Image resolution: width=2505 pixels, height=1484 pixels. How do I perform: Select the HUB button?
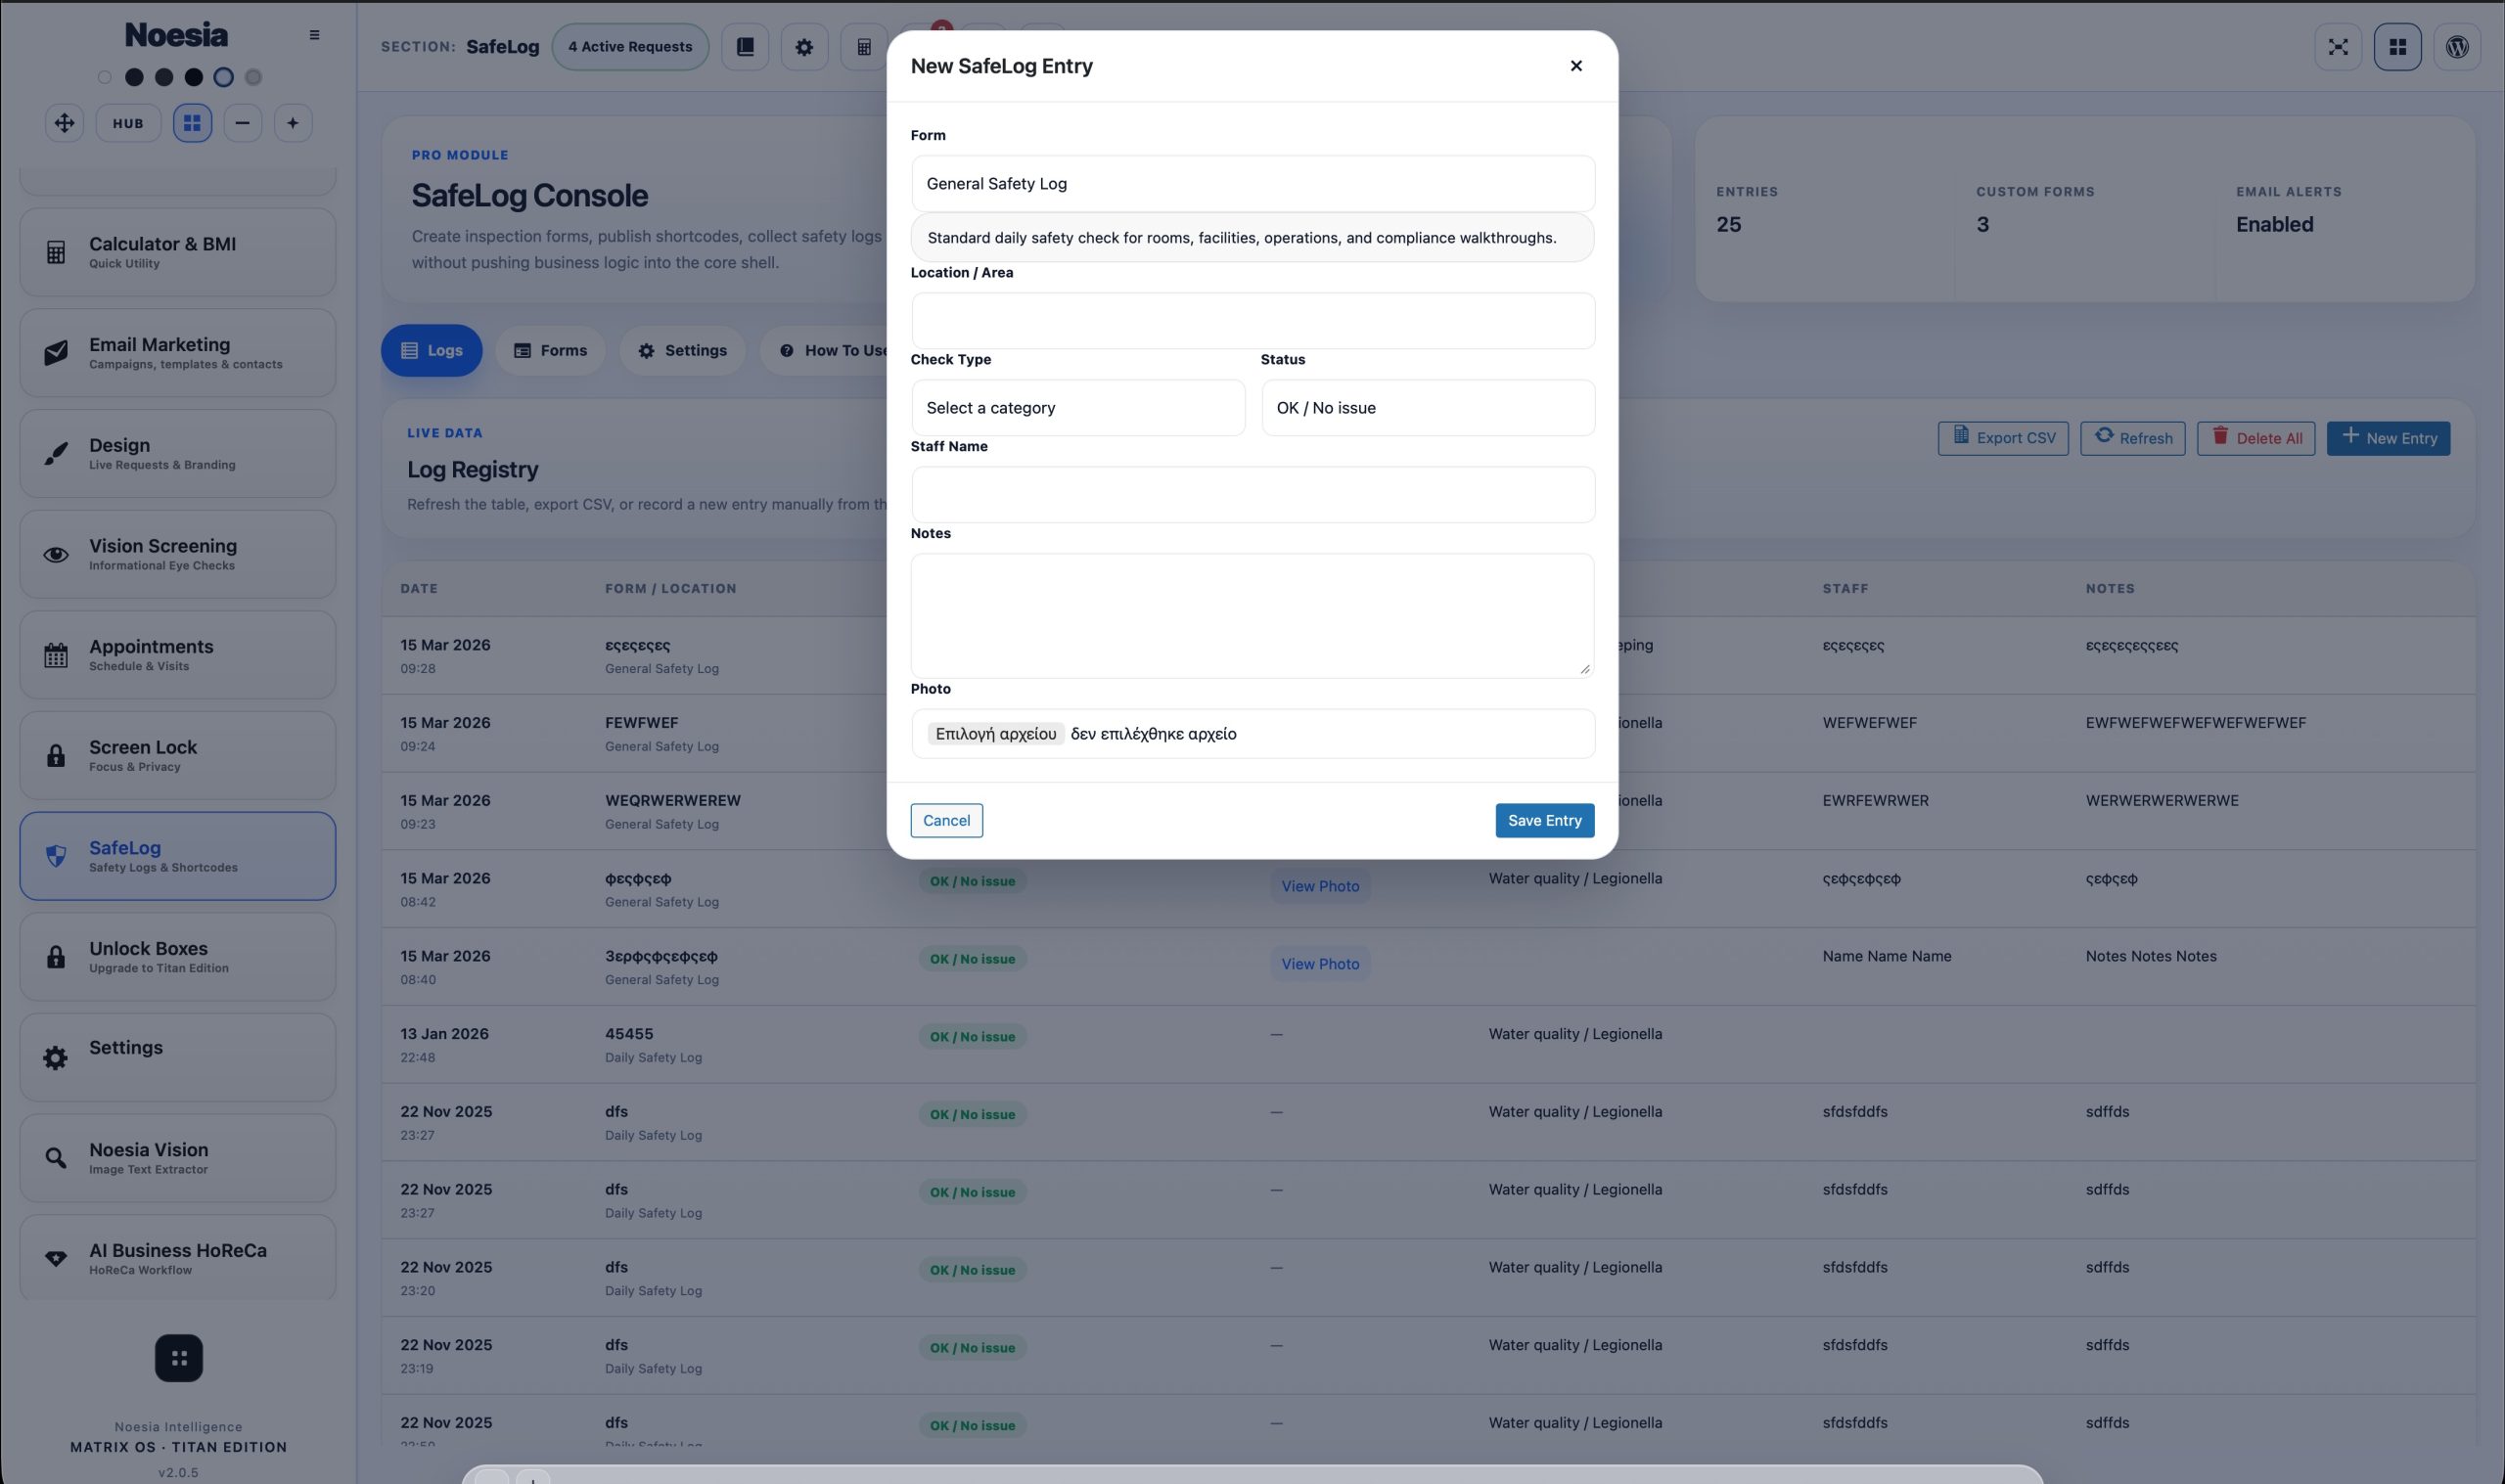128,123
